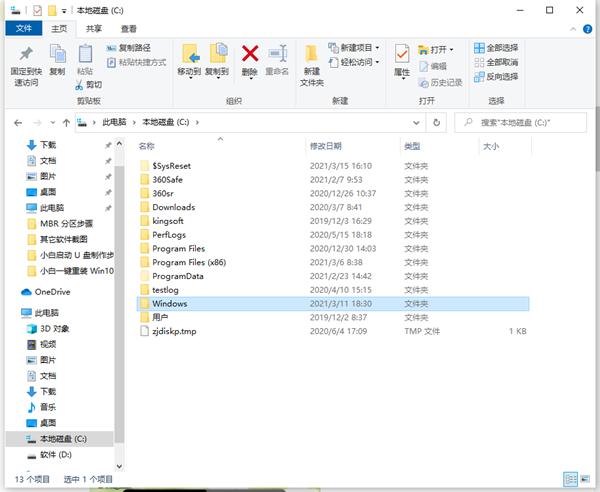Switch to the Home (主页) tab
The height and width of the screenshot is (492, 600).
(59, 29)
